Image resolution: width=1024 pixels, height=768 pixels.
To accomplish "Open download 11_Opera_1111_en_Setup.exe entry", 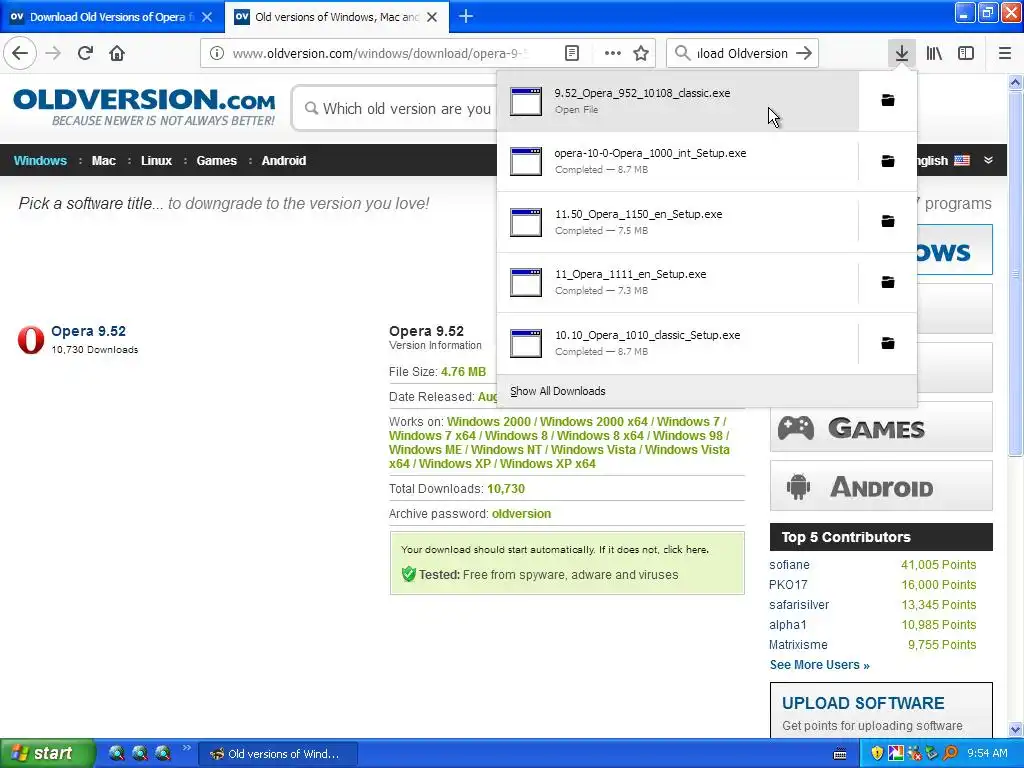I will tap(677, 282).
